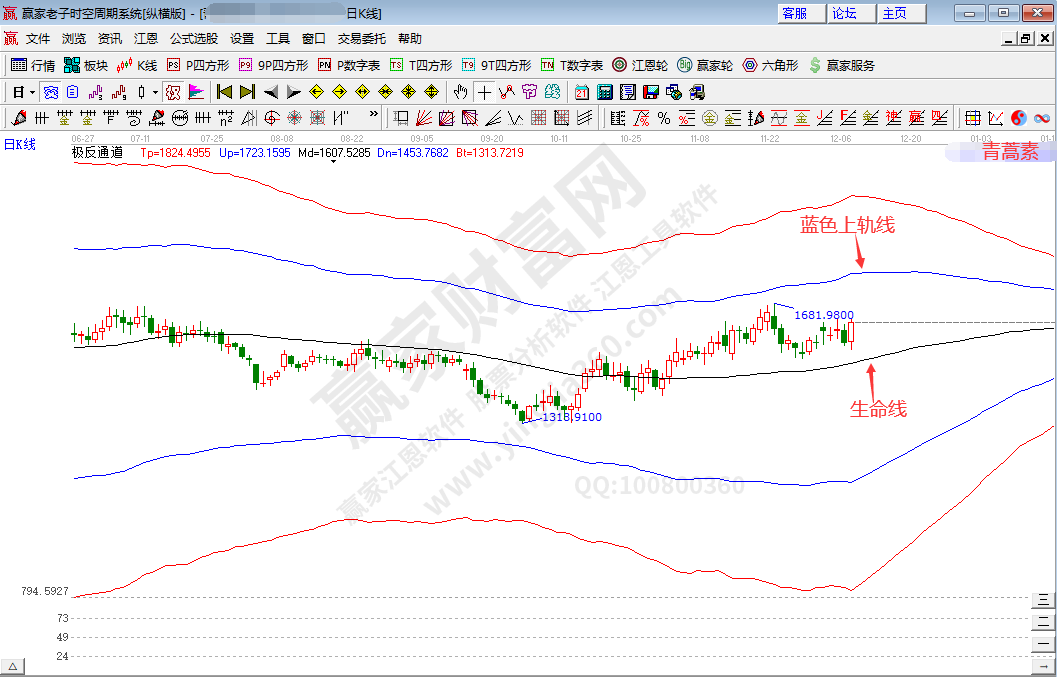Screen dimensions: 1057x677
Task: Open the 公式选股 menu
Action: pyautogui.click(x=193, y=38)
